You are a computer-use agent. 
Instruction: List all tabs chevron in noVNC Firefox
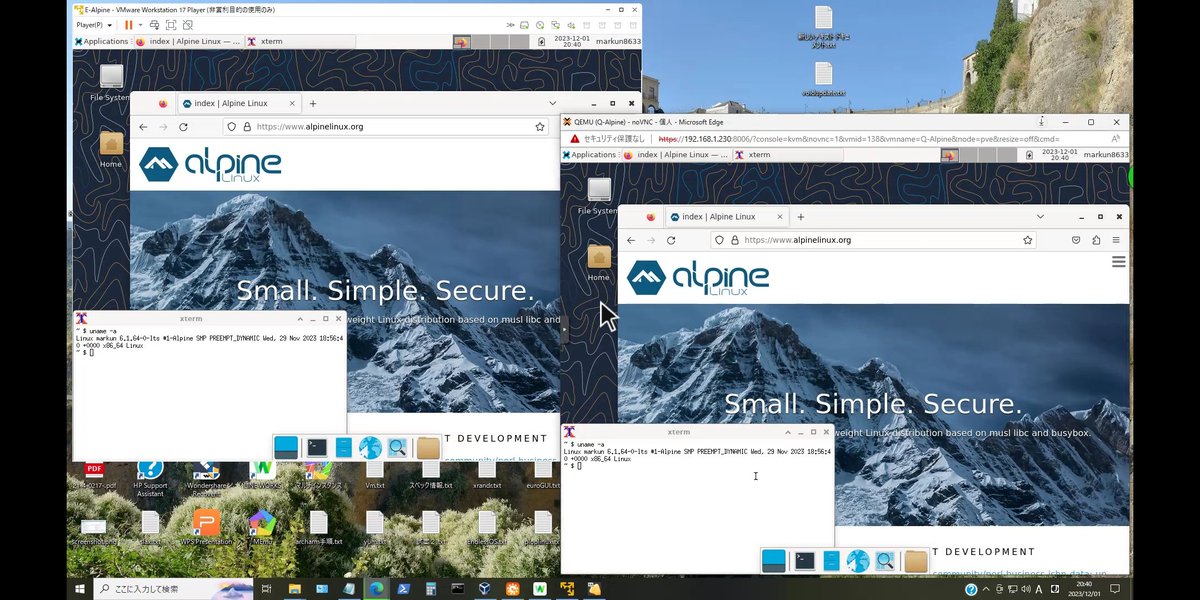click(1040, 216)
